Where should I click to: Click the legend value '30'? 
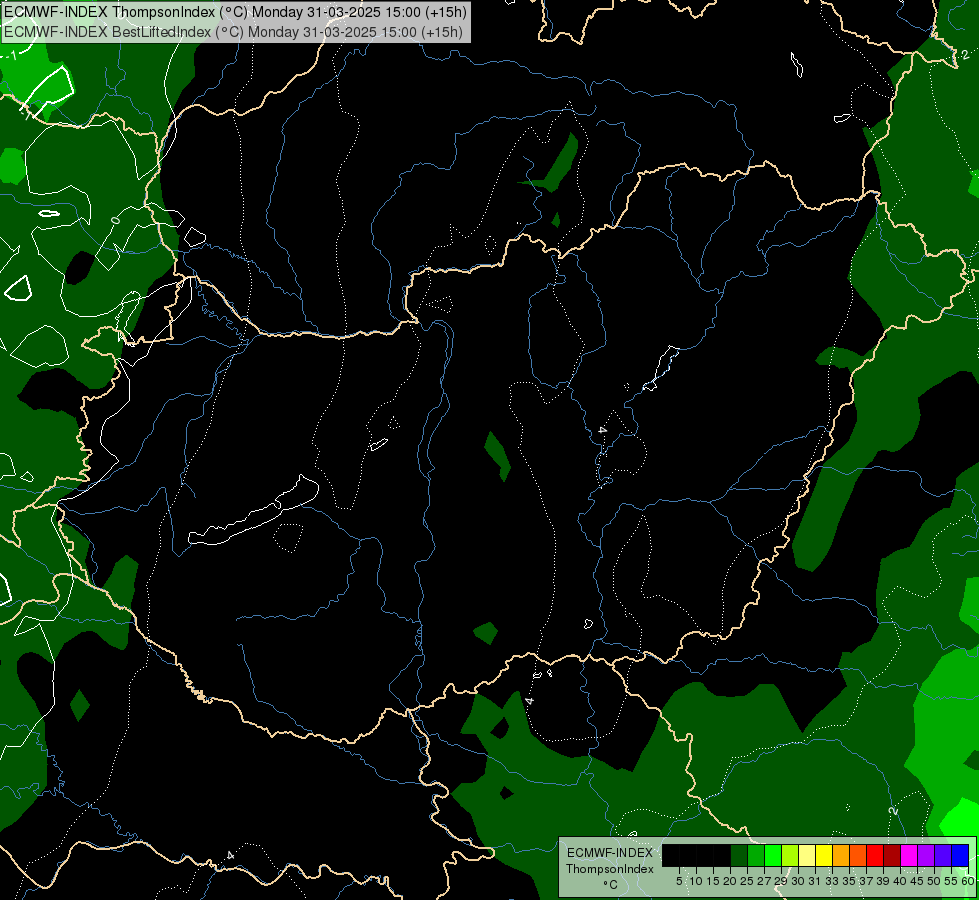click(x=798, y=881)
